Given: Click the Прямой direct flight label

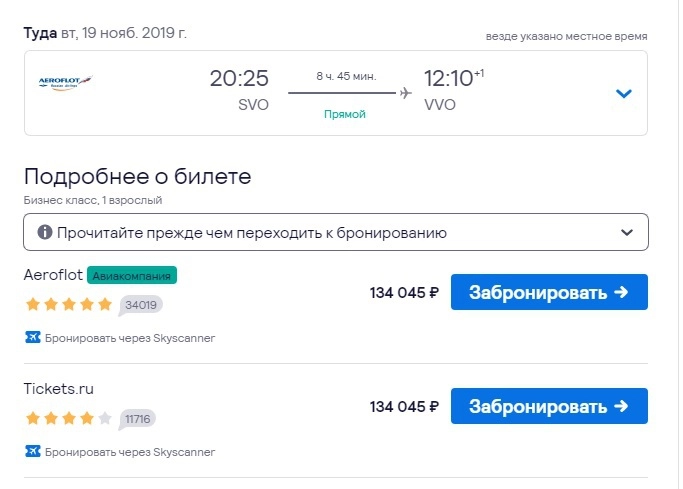Looking at the screenshot, I should click(x=345, y=114).
